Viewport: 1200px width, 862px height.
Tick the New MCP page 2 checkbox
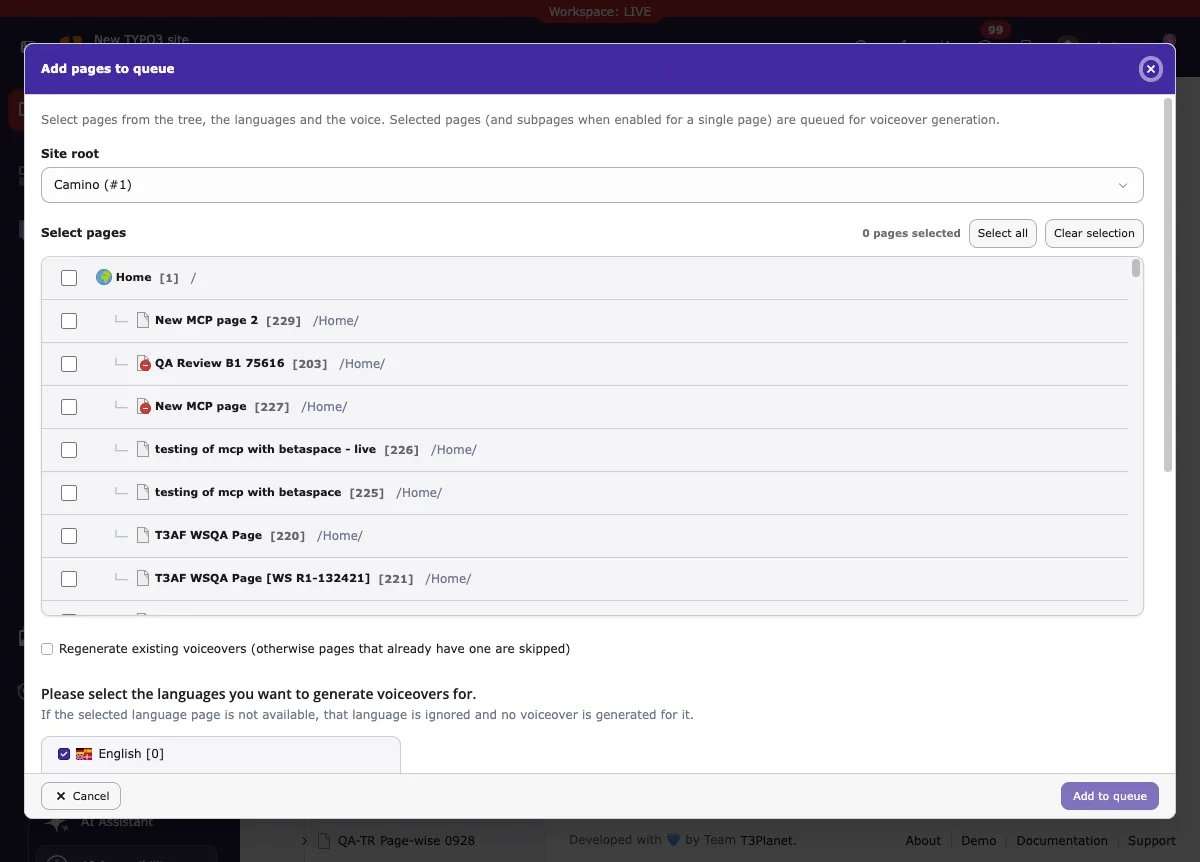click(69, 321)
